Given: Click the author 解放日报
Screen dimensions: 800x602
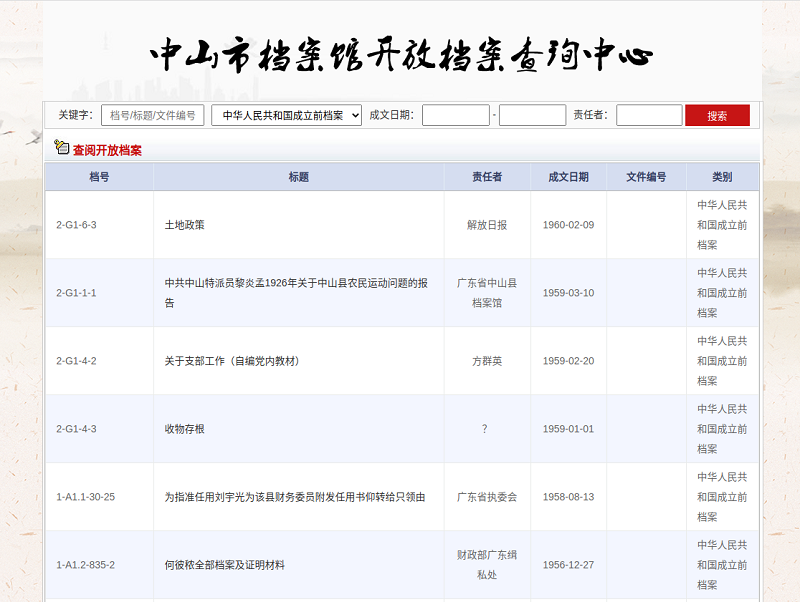Looking at the screenshot, I should point(487,225).
